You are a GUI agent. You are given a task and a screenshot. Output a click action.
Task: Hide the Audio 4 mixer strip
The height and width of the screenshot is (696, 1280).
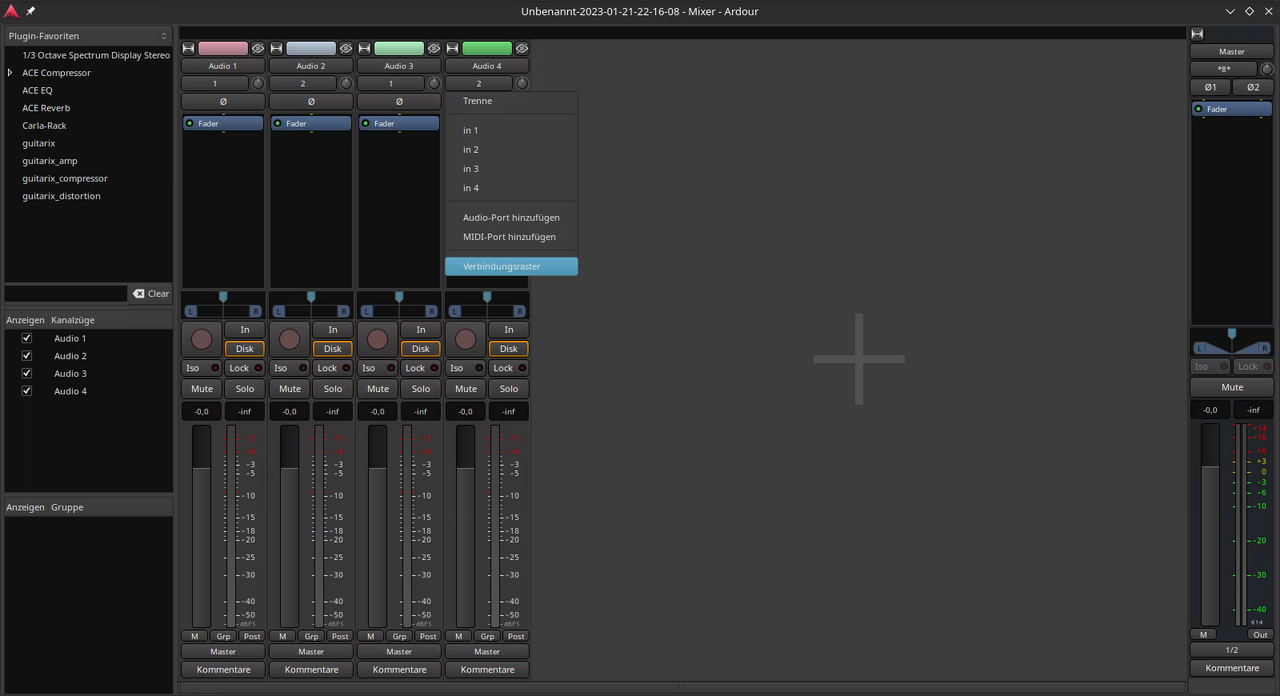pos(521,48)
